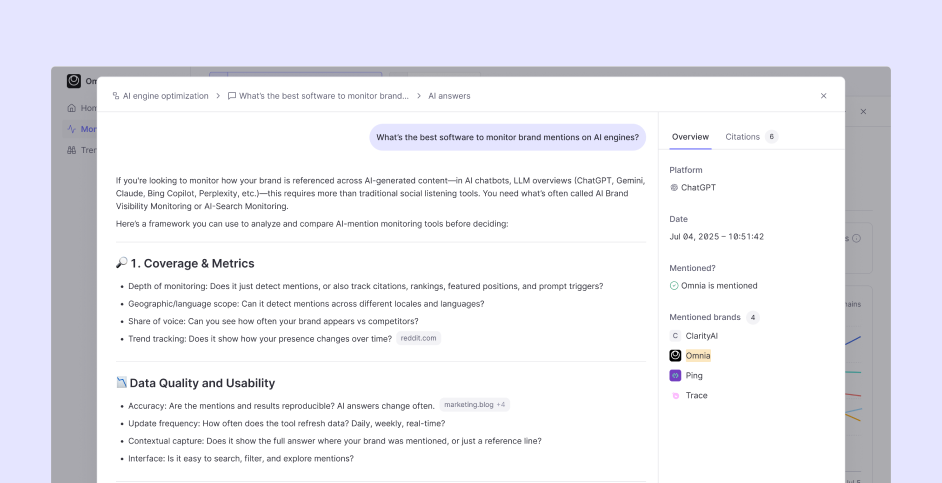Click the '1. Coverage & Metrics' heading

[x=192, y=263]
